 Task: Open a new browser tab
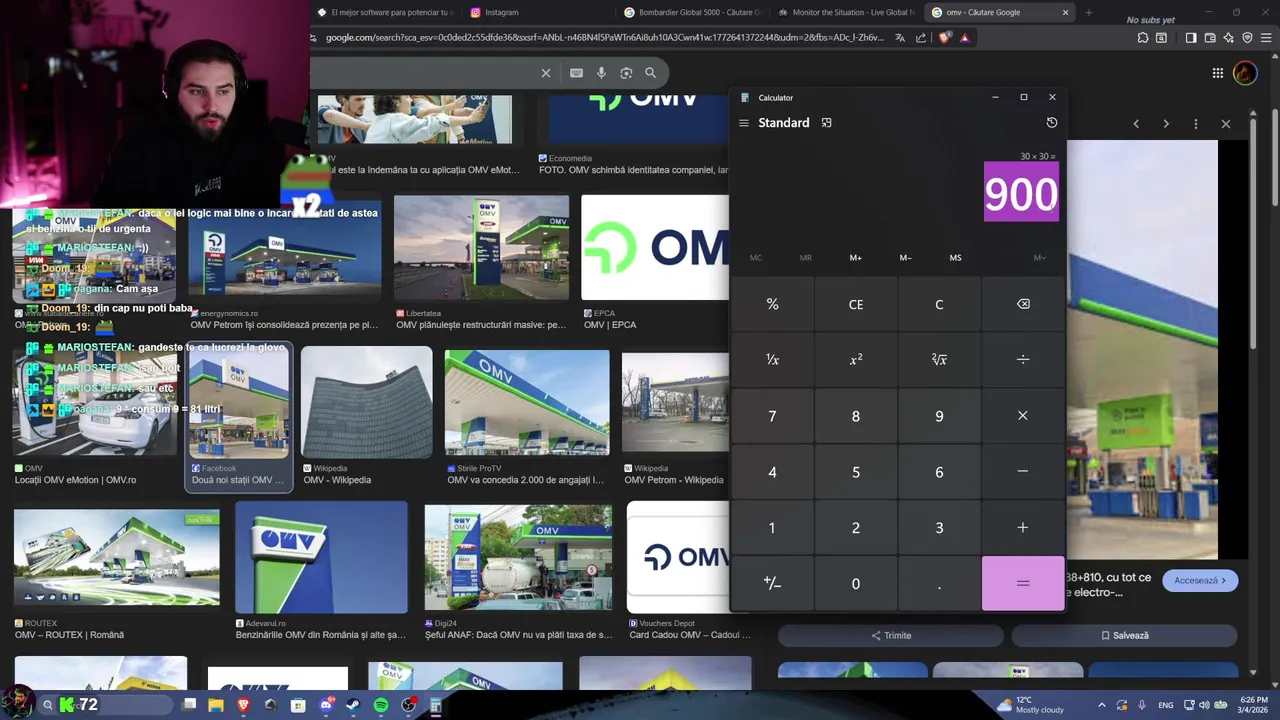(x=1088, y=12)
